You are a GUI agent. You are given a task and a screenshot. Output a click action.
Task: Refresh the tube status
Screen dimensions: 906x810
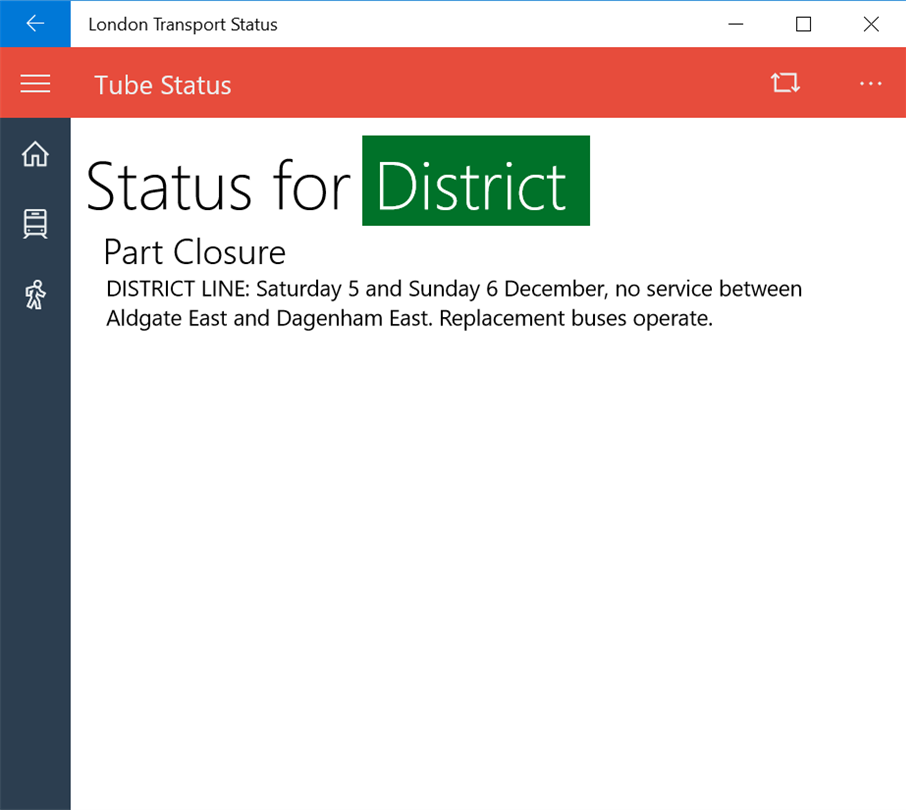[785, 83]
